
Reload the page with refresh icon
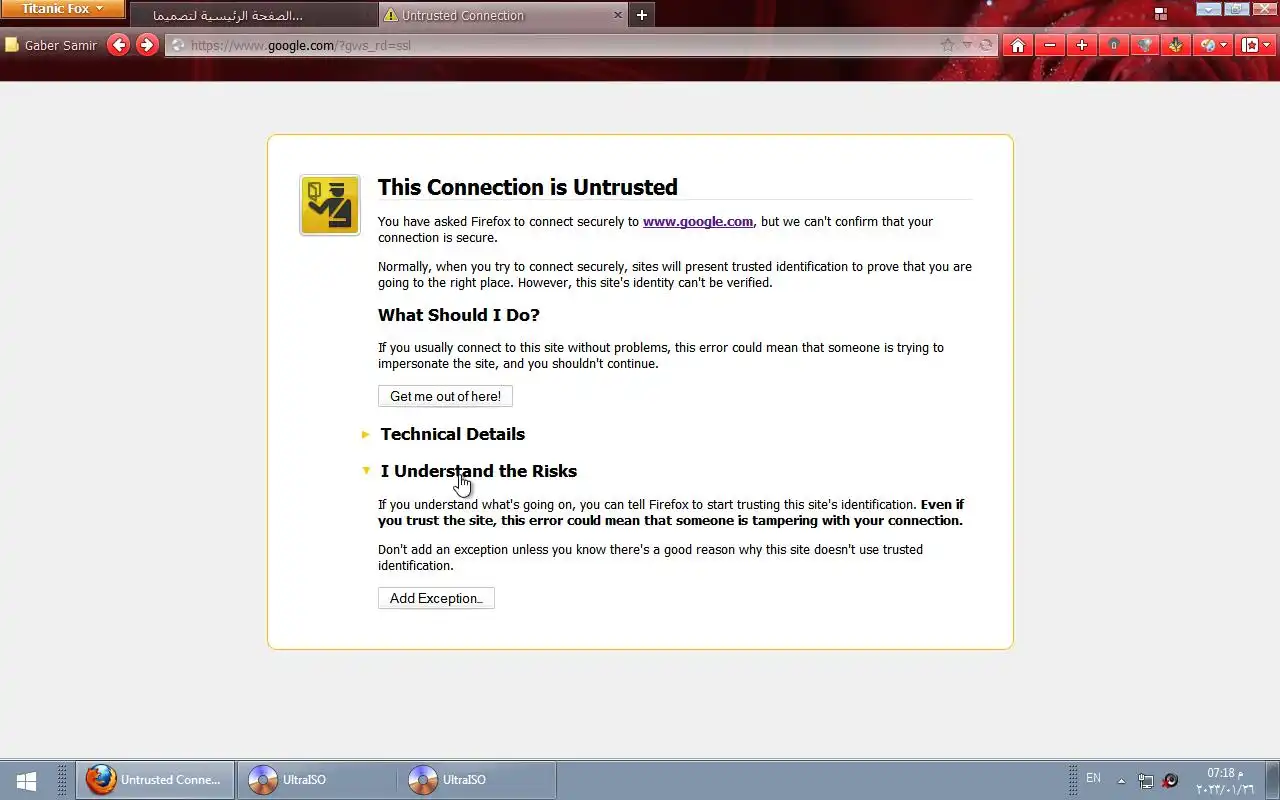pyautogui.click(x=986, y=45)
